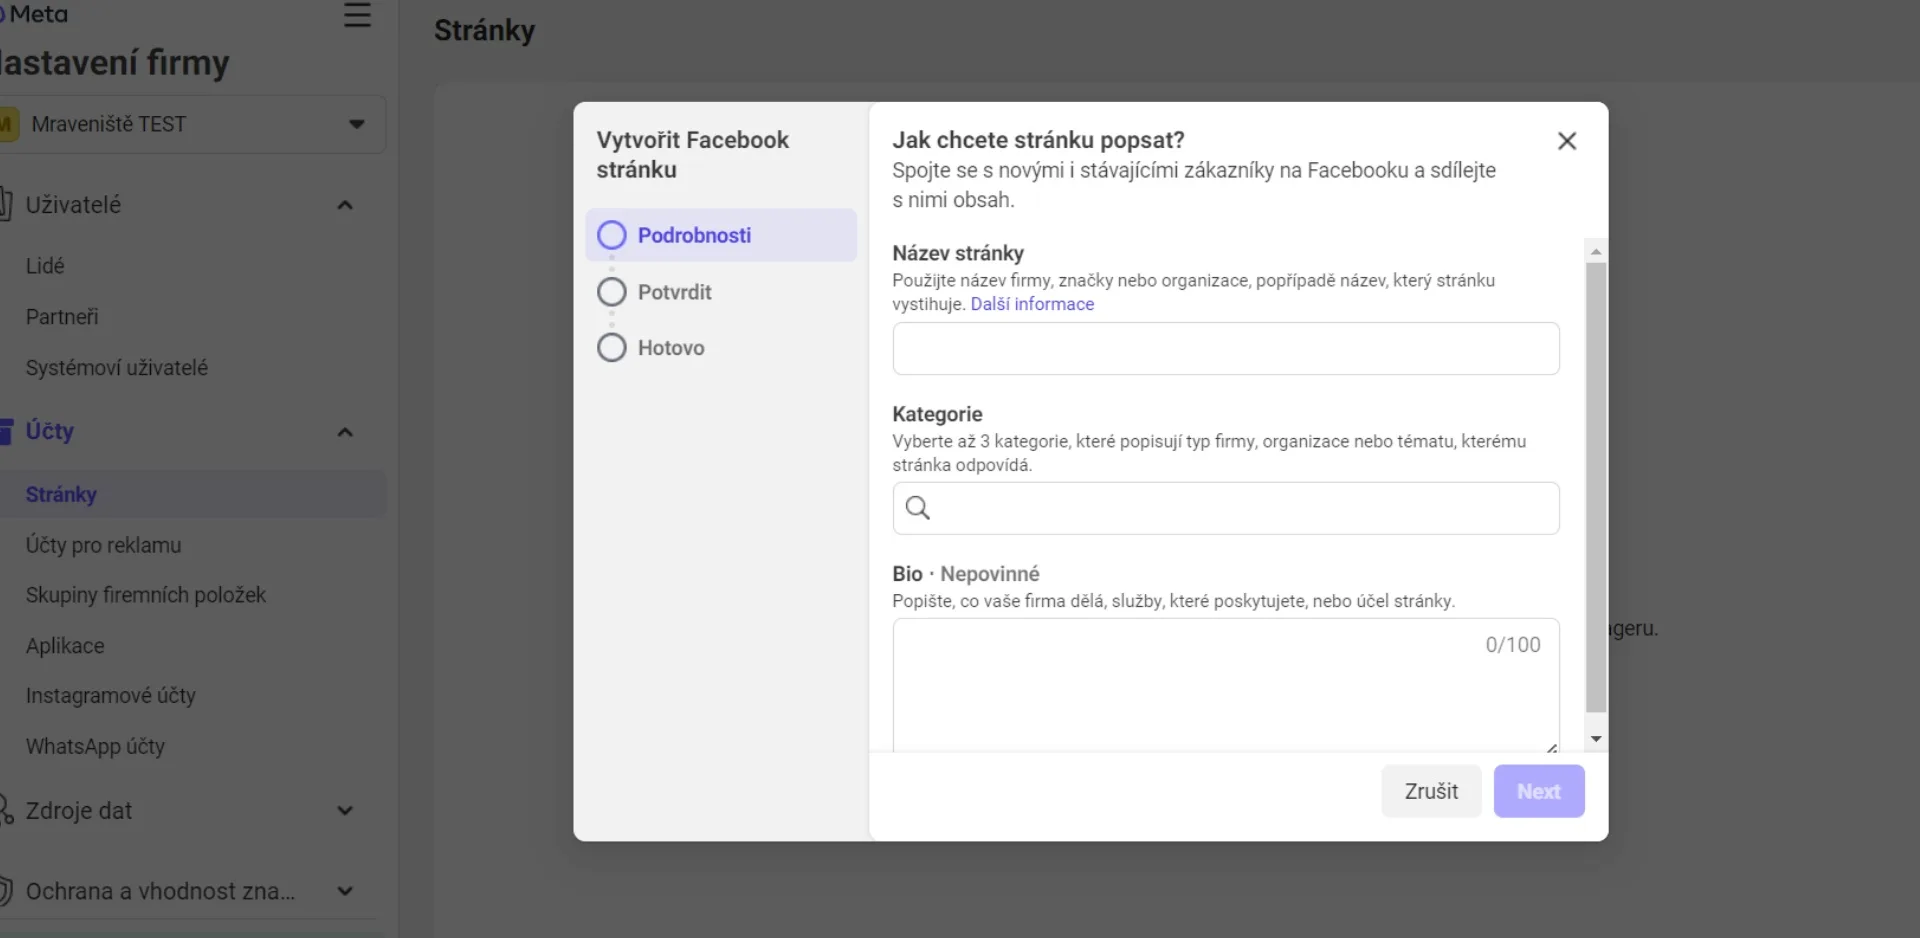The height and width of the screenshot is (938, 1920).
Task: Click the scrollbar up arrow in dialog
Action: pos(1596,252)
